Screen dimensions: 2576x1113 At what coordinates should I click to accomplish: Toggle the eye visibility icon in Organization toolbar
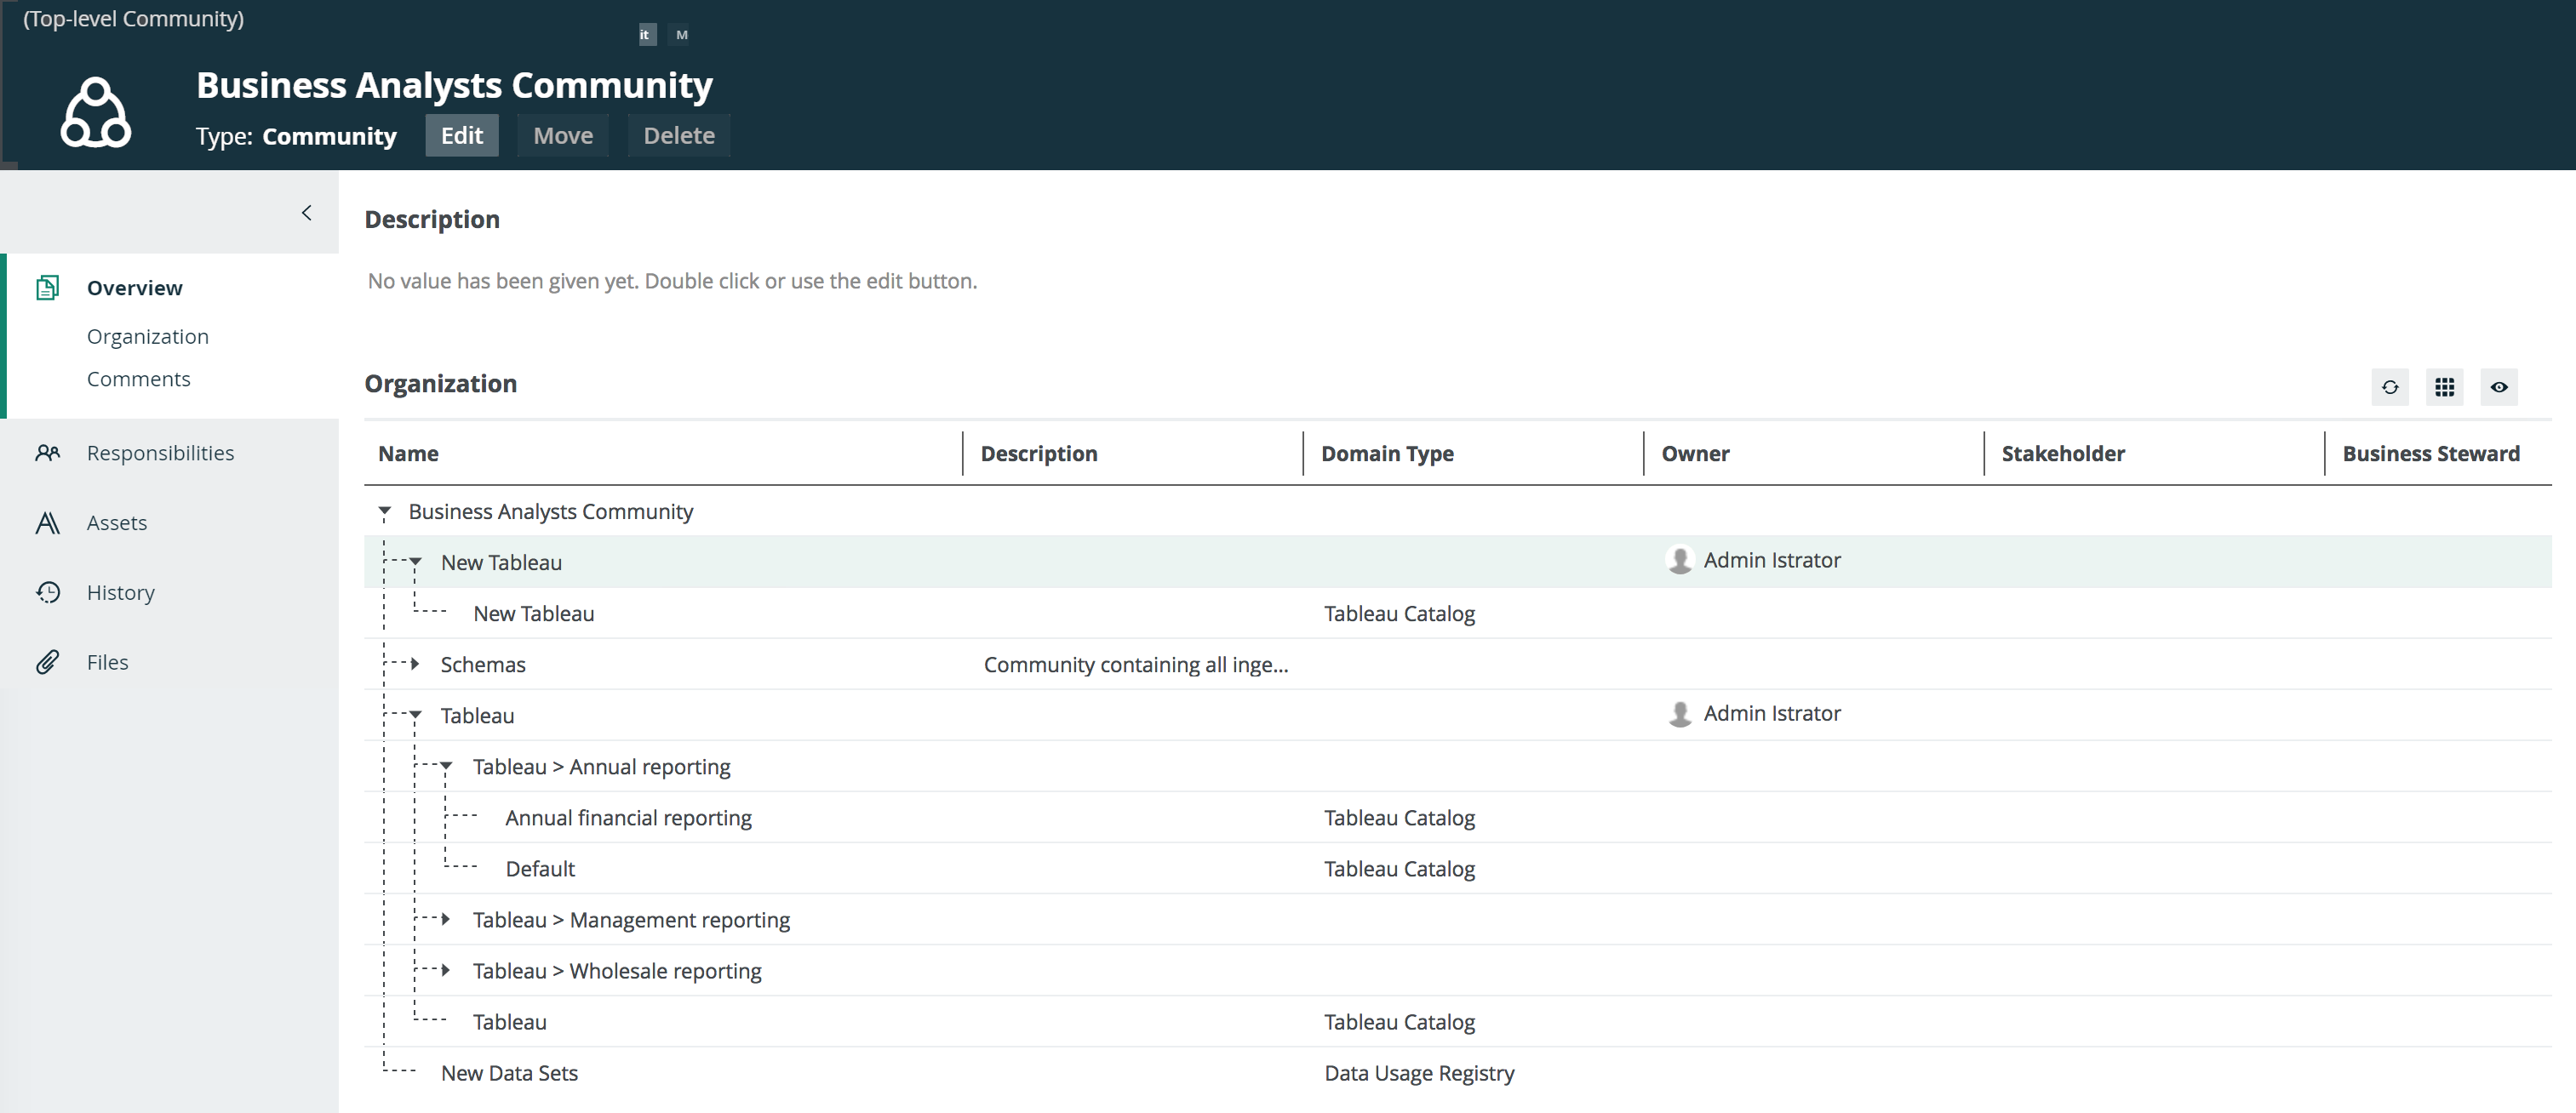coord(2498,387)
